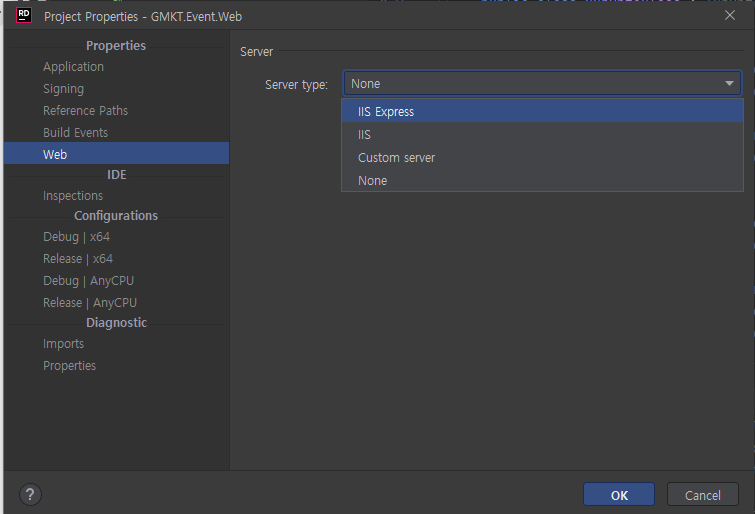
Task: Go to the Signing page
Action: tap(63, 89)
